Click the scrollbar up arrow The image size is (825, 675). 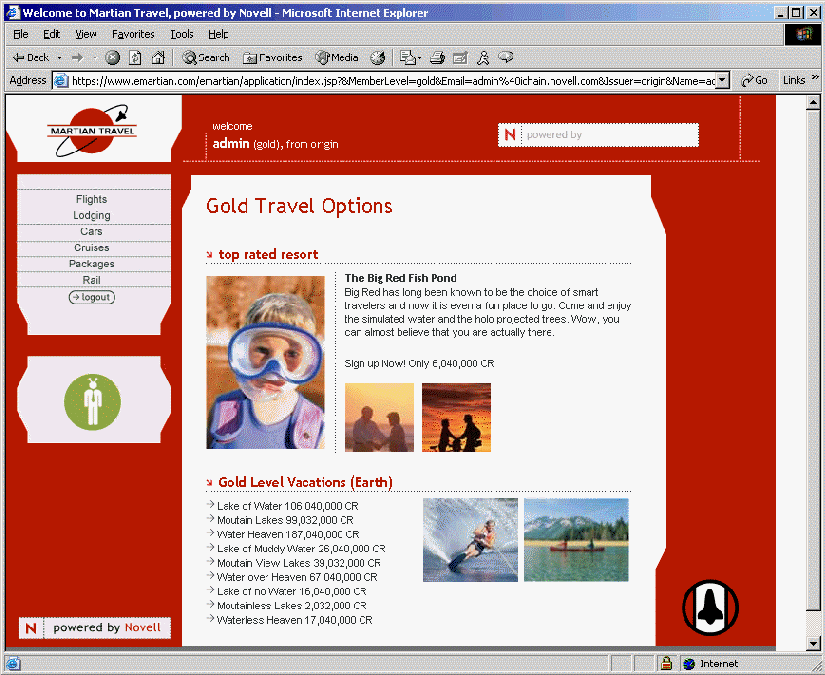coord(813,102)
